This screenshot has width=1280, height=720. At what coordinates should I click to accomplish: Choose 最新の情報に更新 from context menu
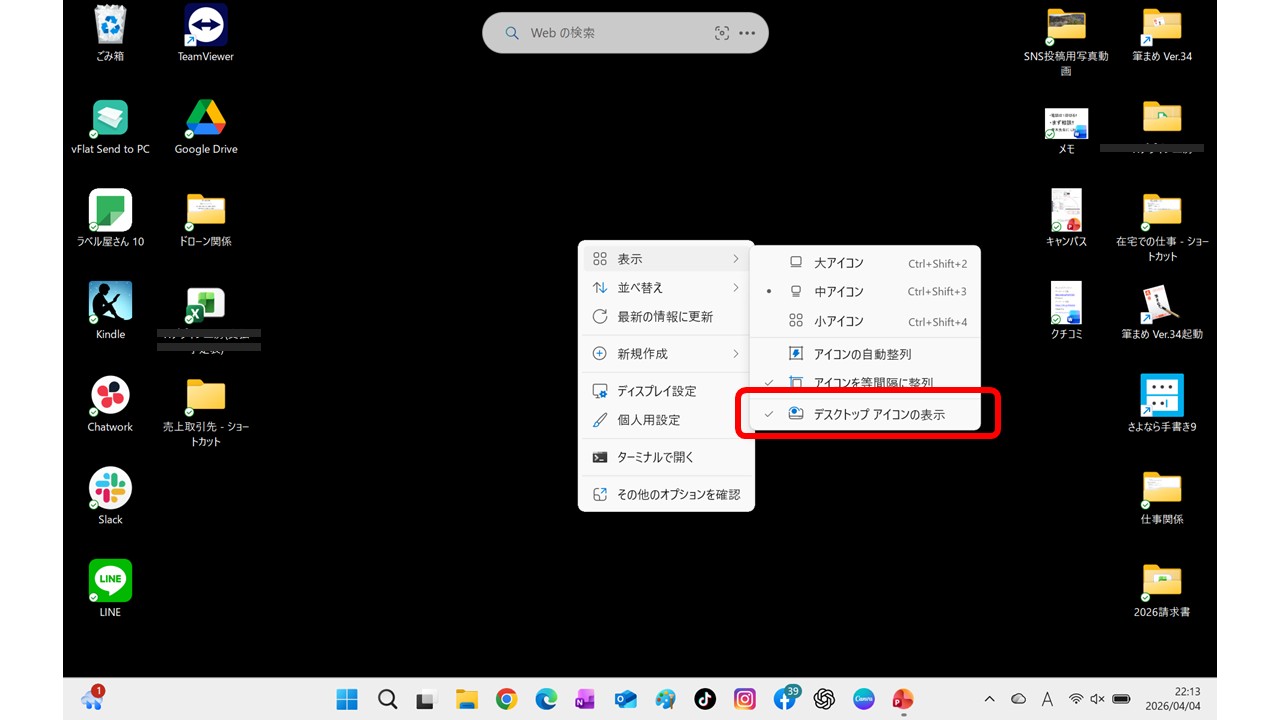[666, 317]
